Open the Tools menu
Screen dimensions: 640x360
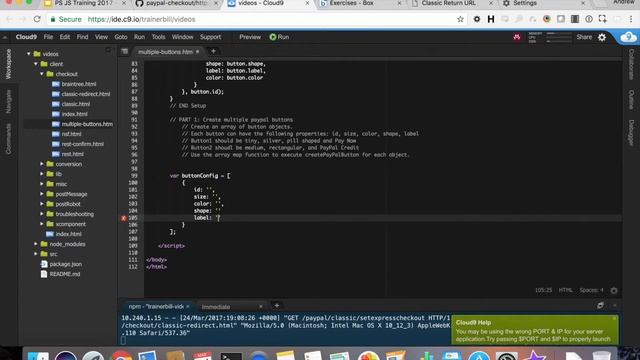(x=158, y=37)
